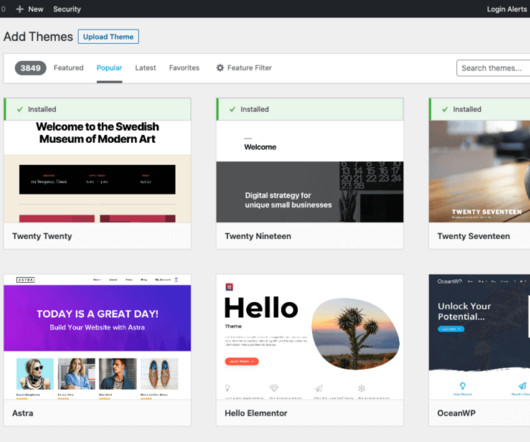Image resolution: width=530 pixels, height=442 pixels.
Task: Open the Favorites tab
Action: pyautogui.click(x=184, y=68)
